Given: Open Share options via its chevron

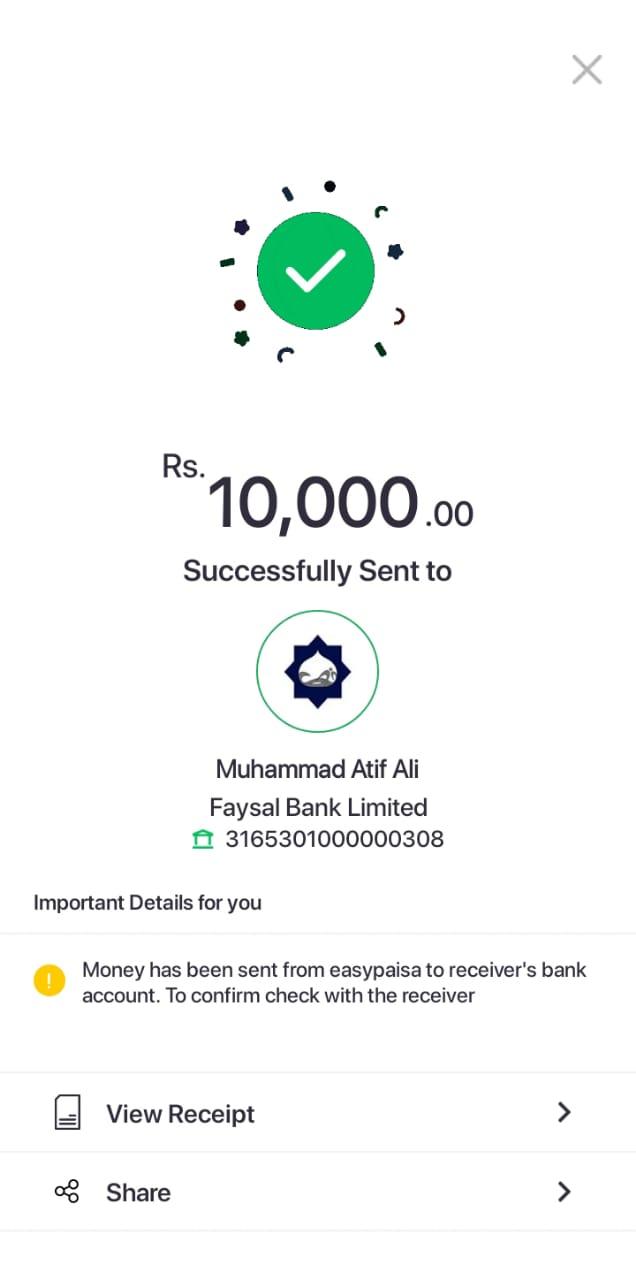Looking at the screenshot, I should pos(564,1191).
